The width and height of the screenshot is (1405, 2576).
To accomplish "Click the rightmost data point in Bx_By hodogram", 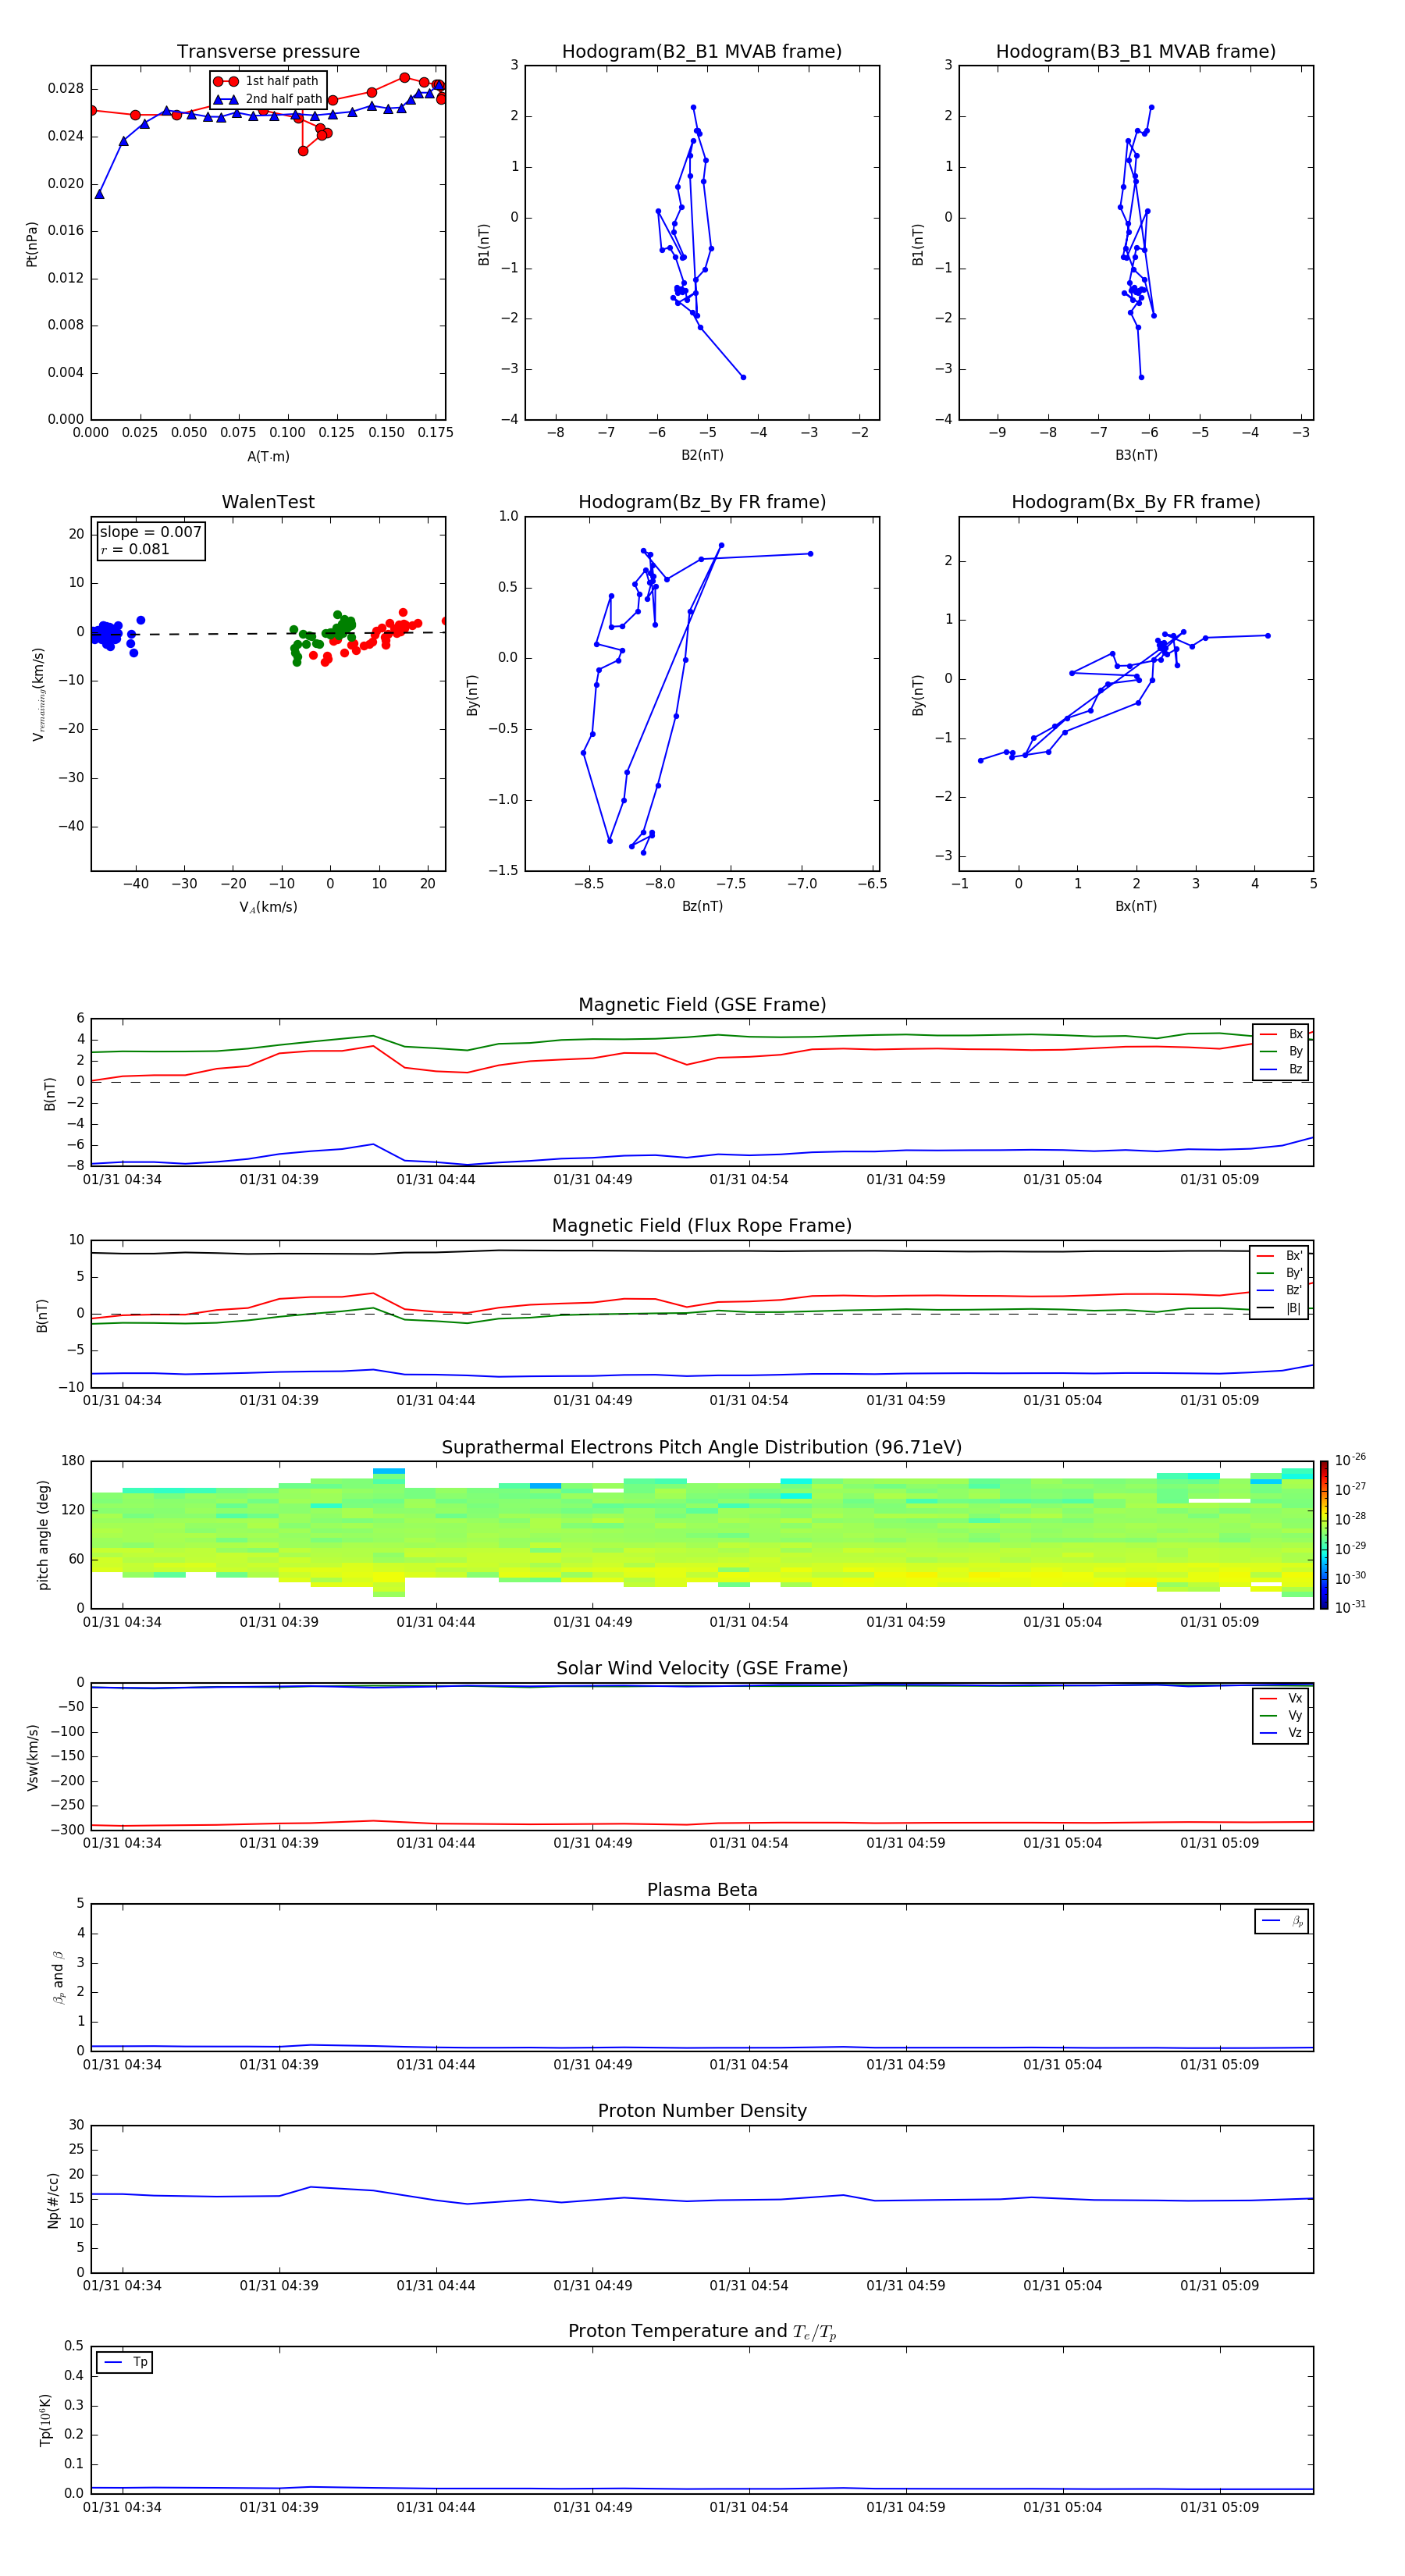I will (x=1268, y=635).
